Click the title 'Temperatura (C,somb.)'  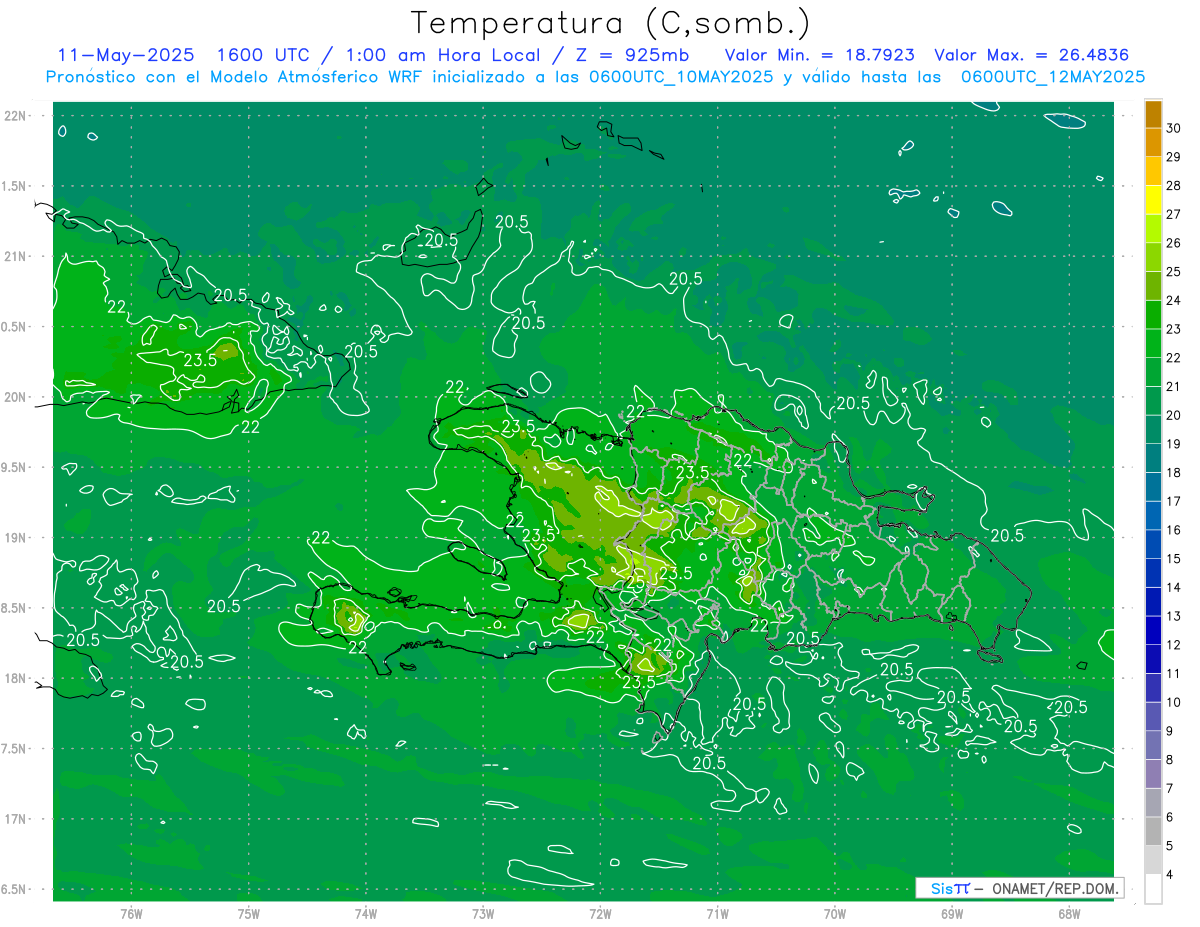[610, 23]
